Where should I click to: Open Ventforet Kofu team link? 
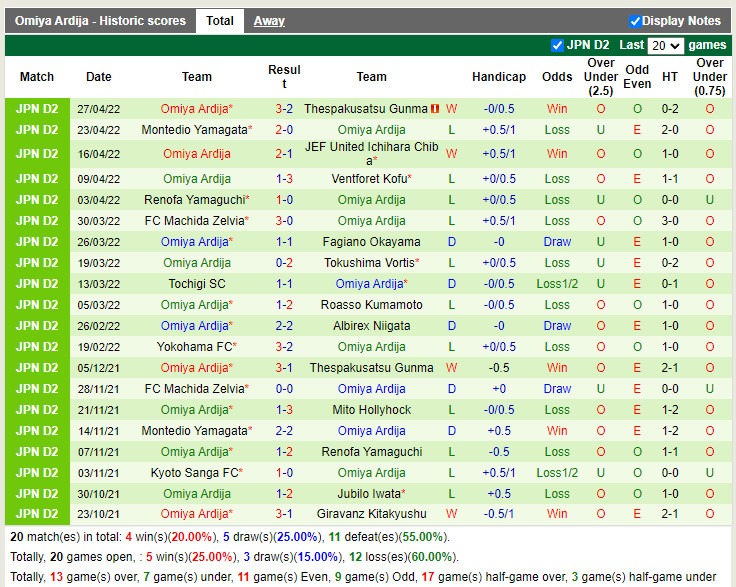(x=371, y=179)
